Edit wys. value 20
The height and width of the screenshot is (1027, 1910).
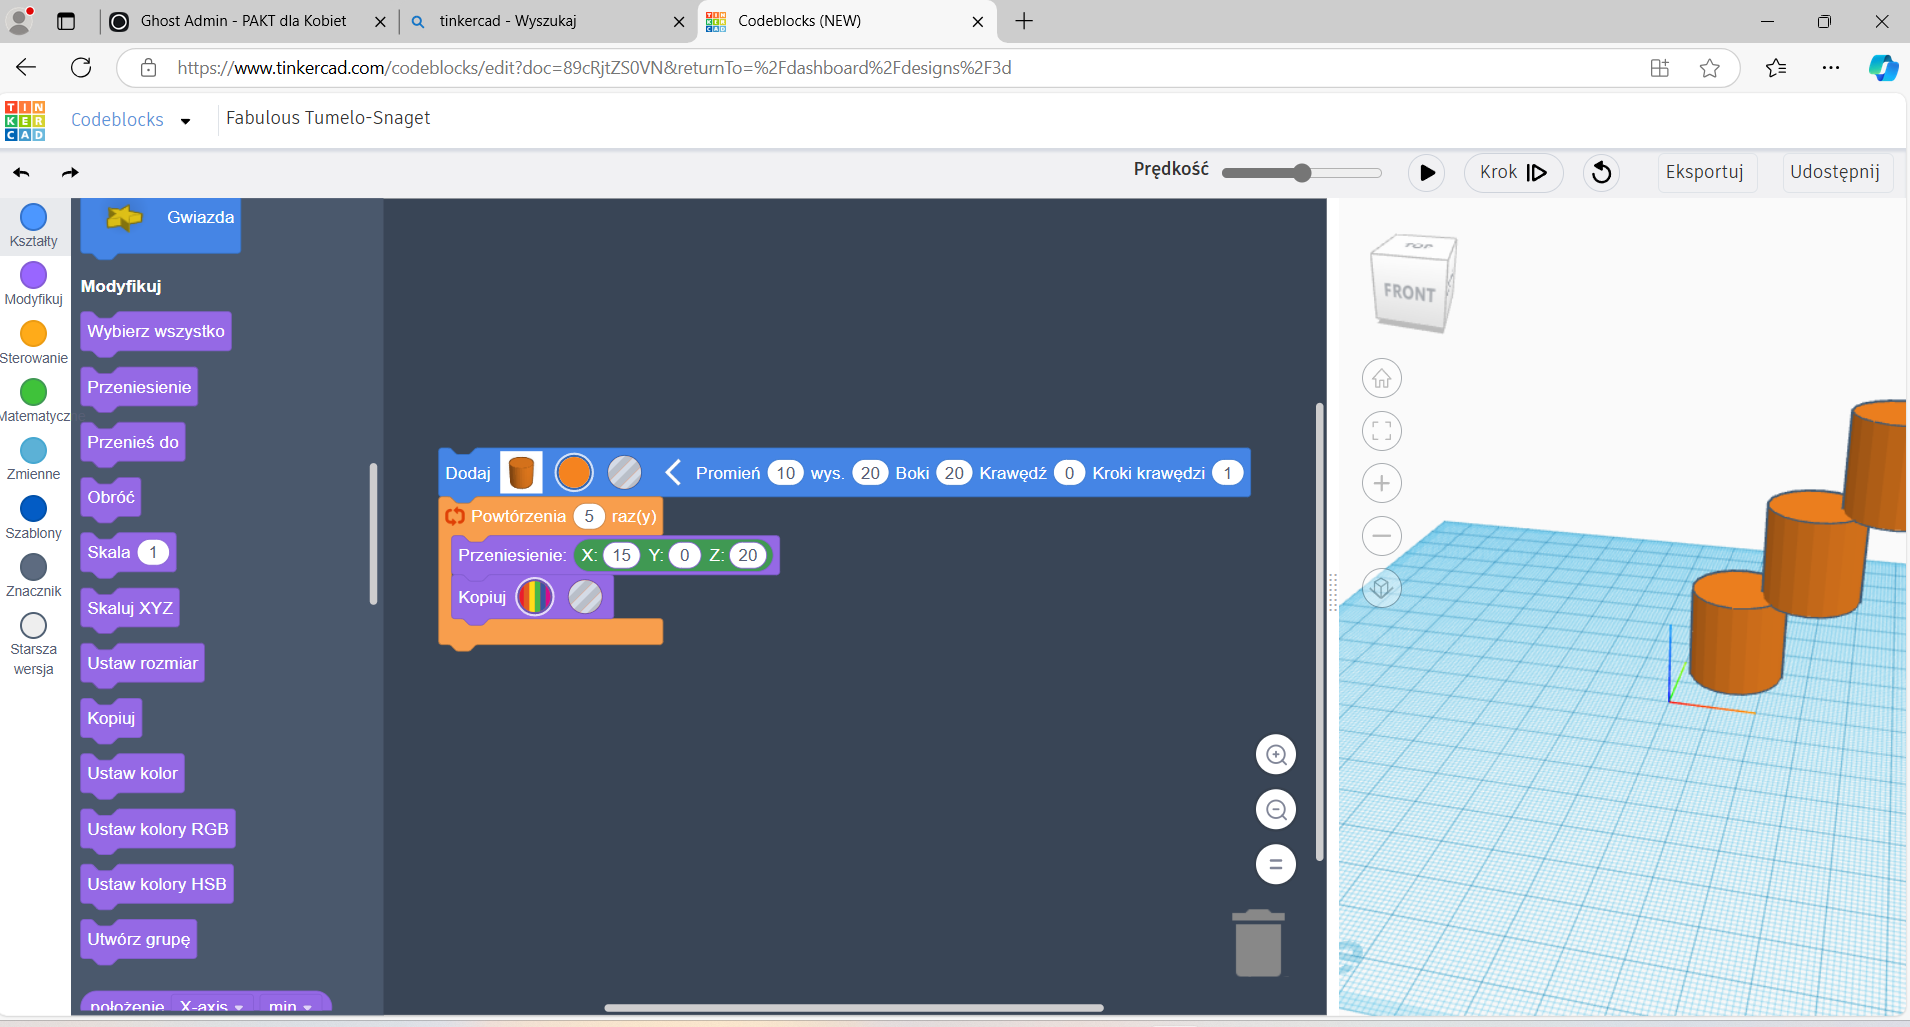[871, 473]
